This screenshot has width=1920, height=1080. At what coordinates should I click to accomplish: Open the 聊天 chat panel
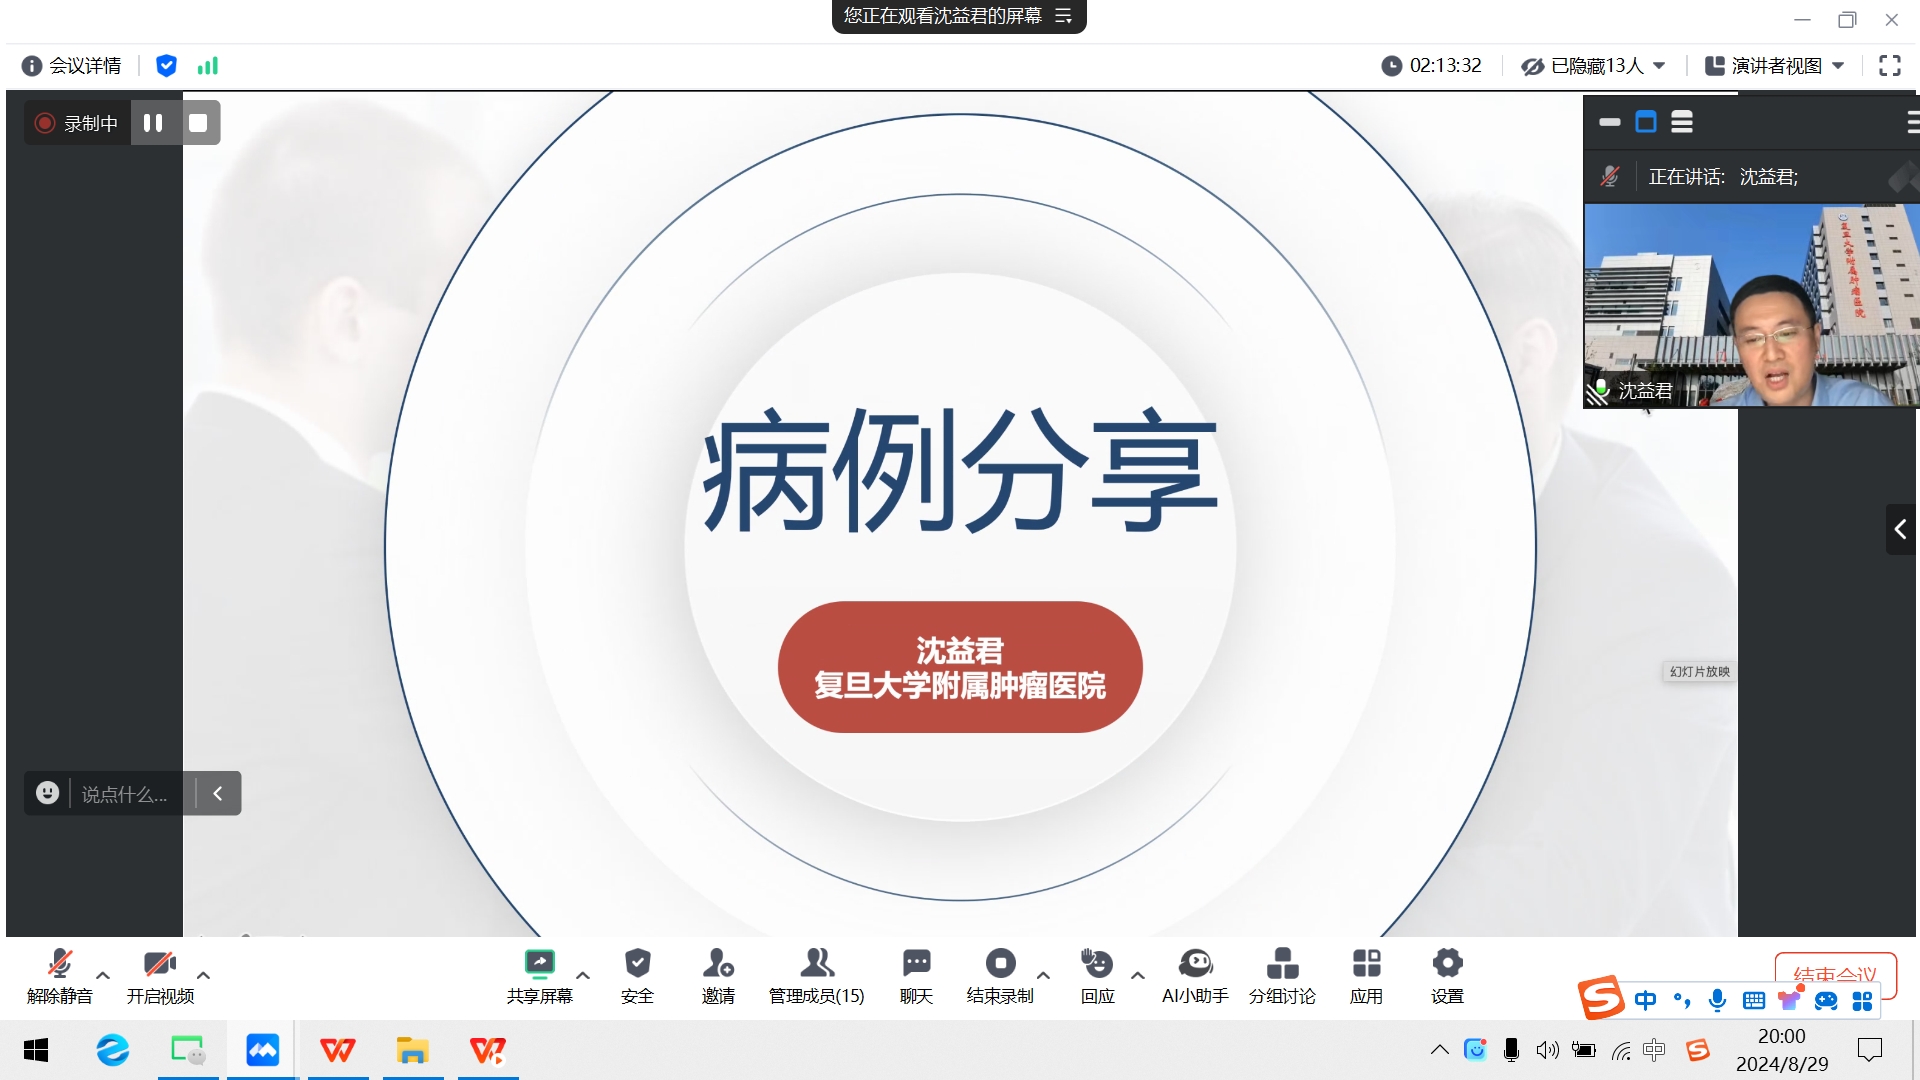point(916,976)
